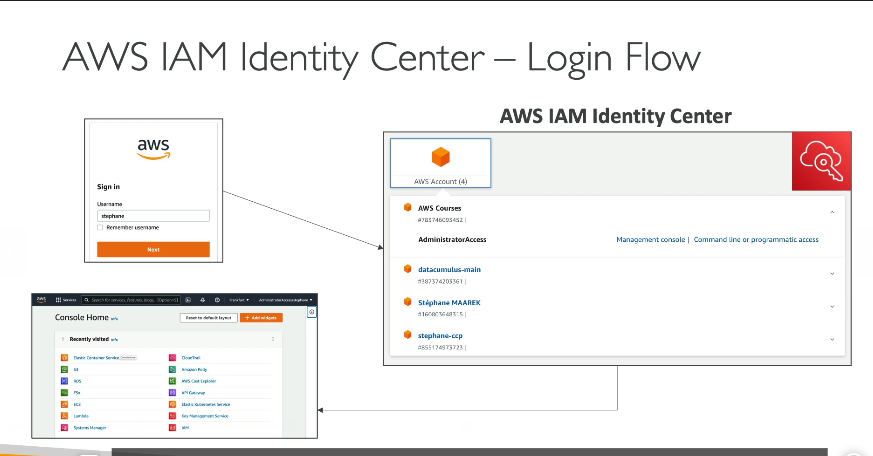Open the region dropdown in the console navbar
Screen dimensions: 873x456
(239, 300)
